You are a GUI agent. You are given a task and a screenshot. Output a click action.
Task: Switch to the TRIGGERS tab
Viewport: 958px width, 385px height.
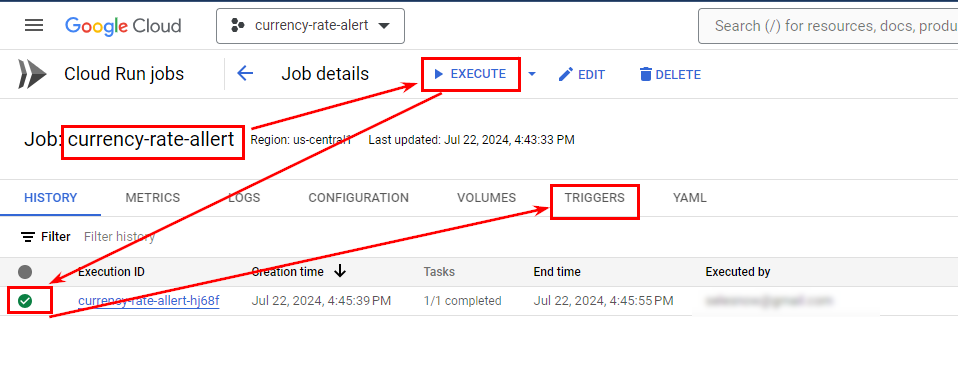coord(594,198)
